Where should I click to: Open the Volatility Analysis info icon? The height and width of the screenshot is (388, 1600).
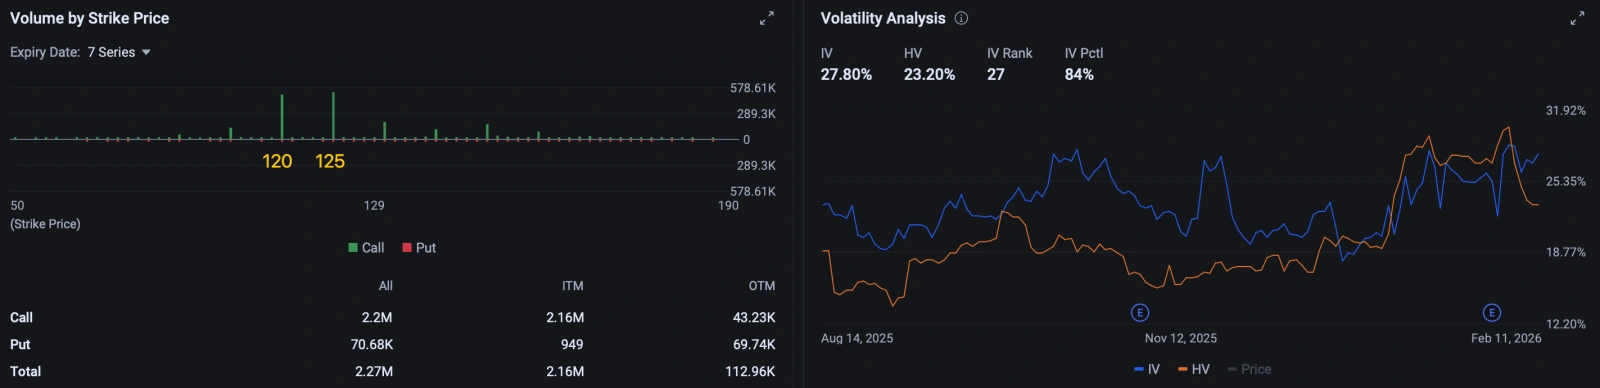tap(961, 18)
